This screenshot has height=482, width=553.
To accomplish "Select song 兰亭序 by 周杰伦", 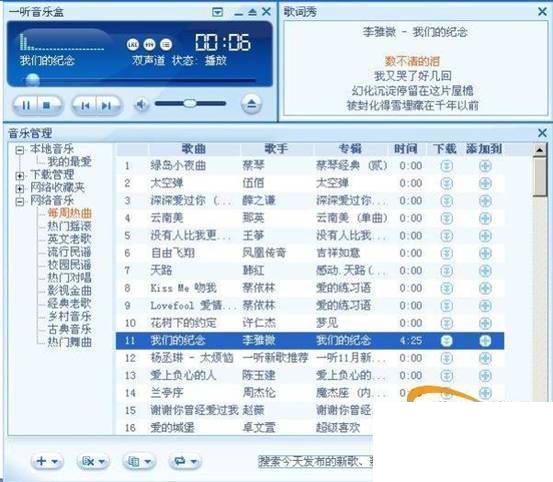I will pos(310,393).
